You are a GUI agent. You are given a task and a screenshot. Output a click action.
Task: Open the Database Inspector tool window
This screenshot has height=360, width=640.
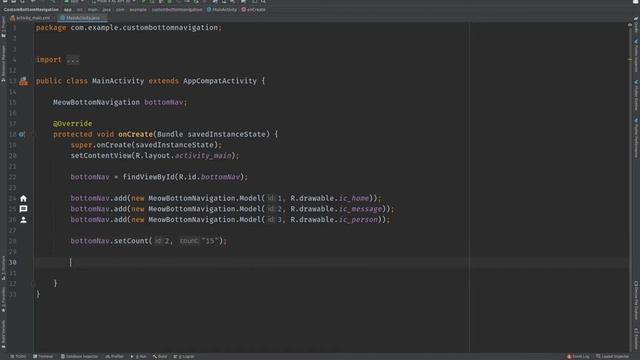coord(80,356)
